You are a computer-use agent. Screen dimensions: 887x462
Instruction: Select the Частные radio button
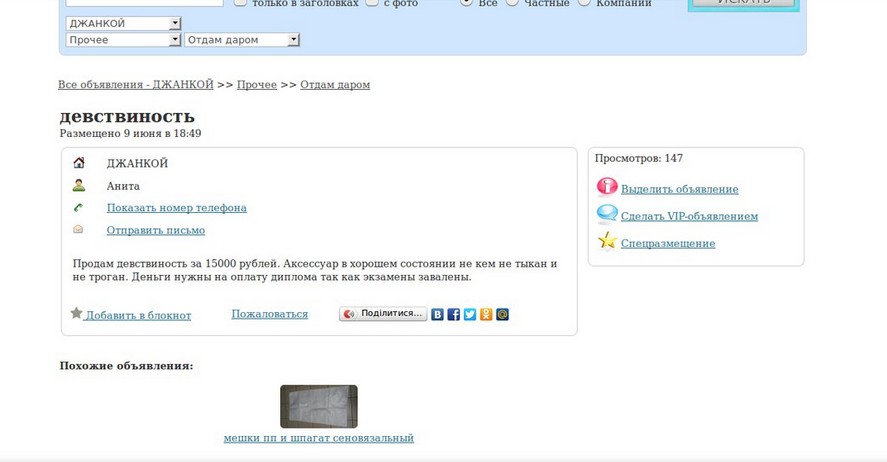point(512,2)
